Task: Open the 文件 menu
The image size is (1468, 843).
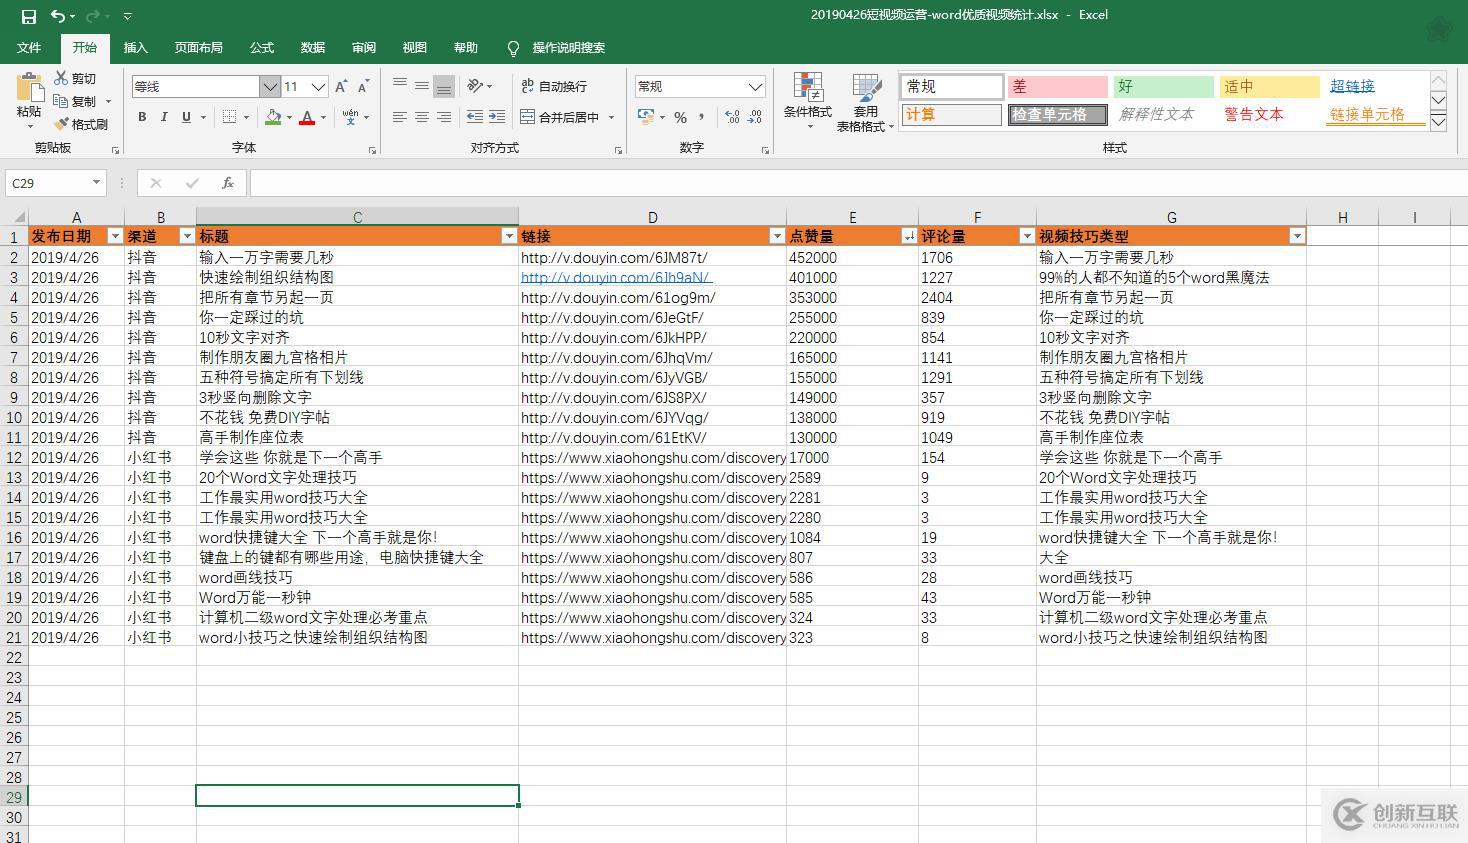Action: click(x=29, y=48)
